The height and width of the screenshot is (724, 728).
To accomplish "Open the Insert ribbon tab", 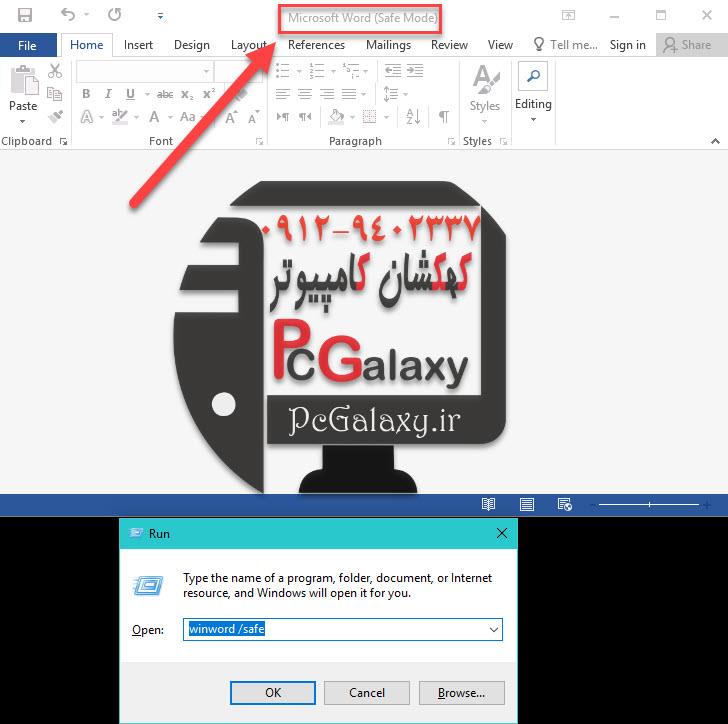I will tap(138, 45).
